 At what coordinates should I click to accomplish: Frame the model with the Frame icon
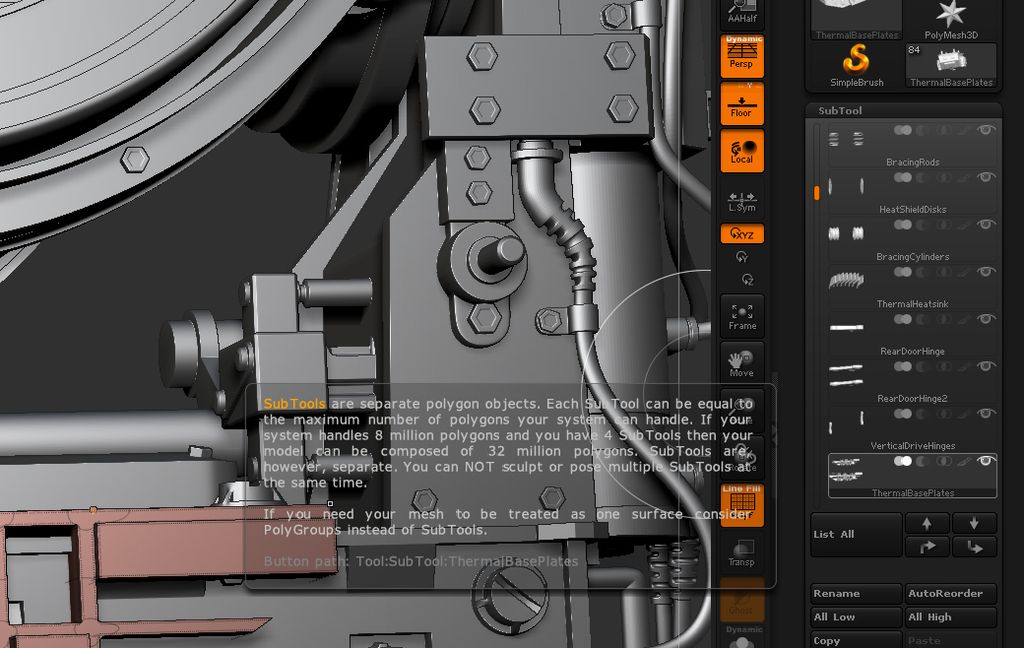point(741,315)
